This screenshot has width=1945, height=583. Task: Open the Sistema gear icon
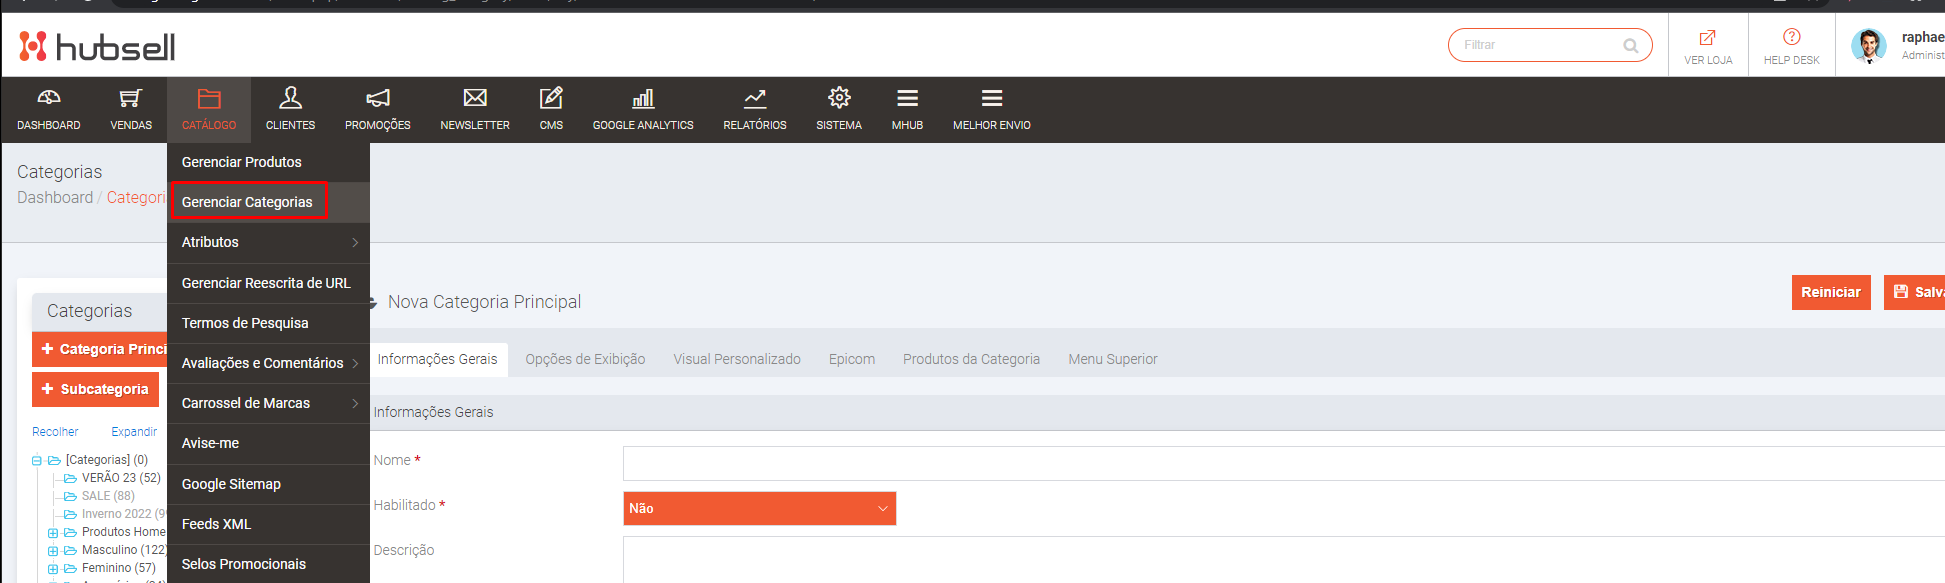tap(839, 98)
